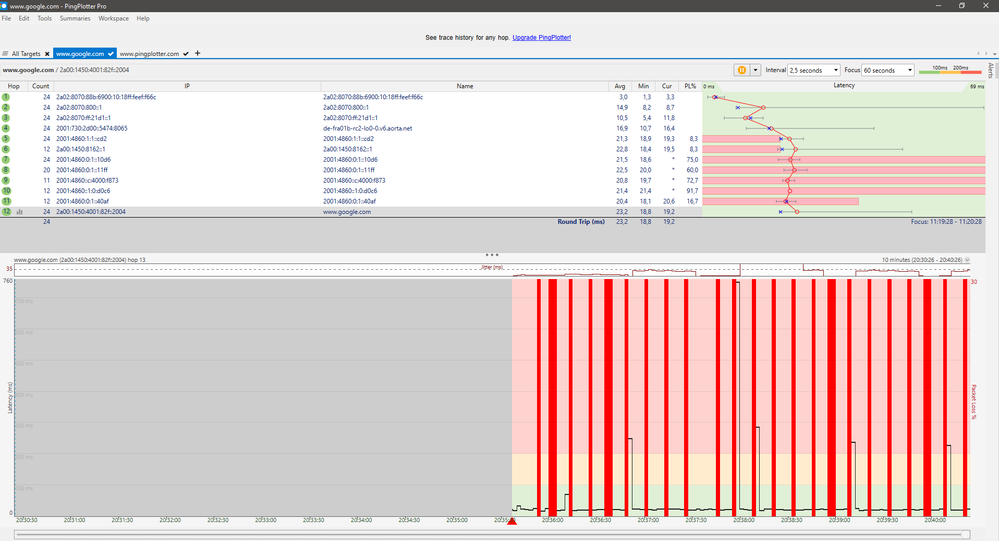The height and width of the screenshot is (541, 999).
Task: Click the hop 1 green circle icon
Action: pos(6,97)
